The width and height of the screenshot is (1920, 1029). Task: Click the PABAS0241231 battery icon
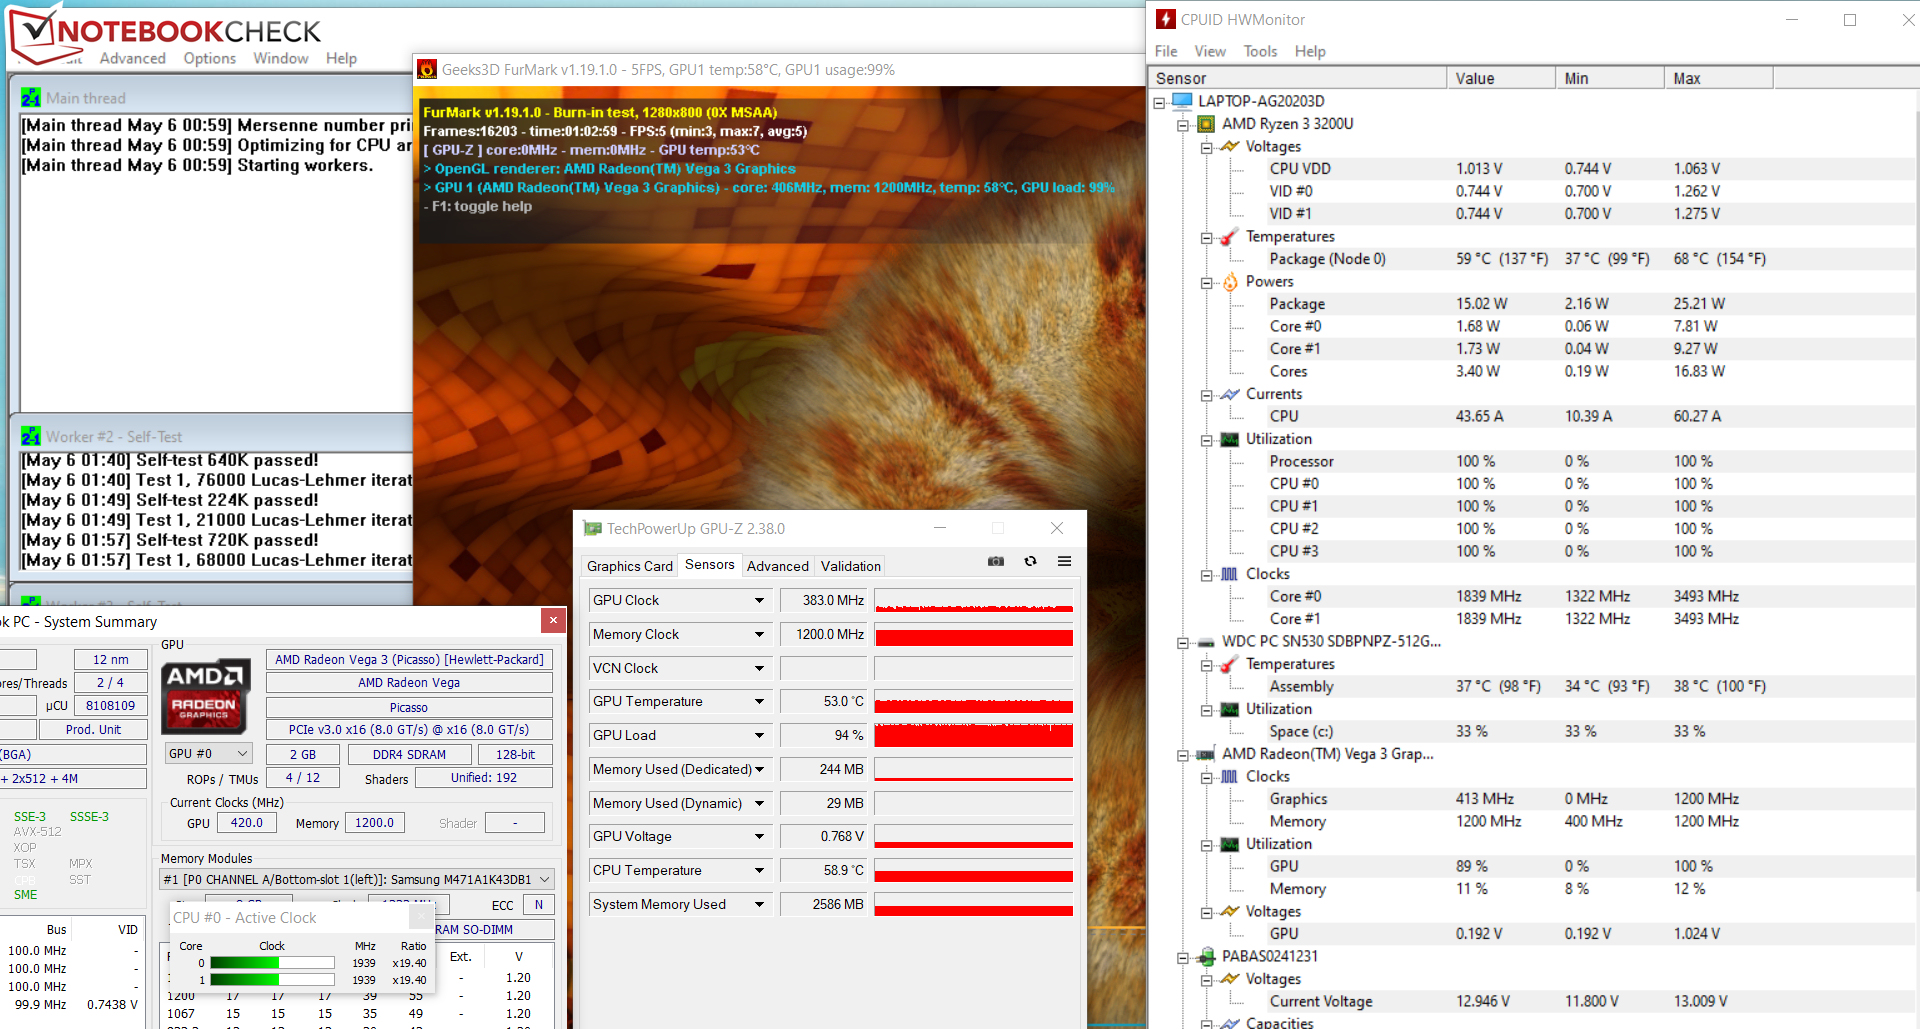pyautogui.click(x=1207, y=956)
